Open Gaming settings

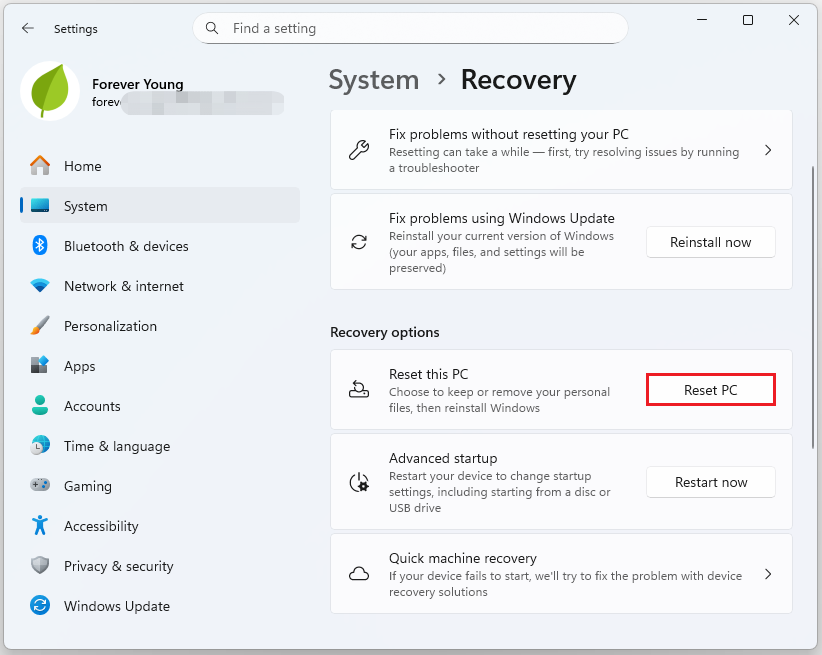tap(160, 486)
